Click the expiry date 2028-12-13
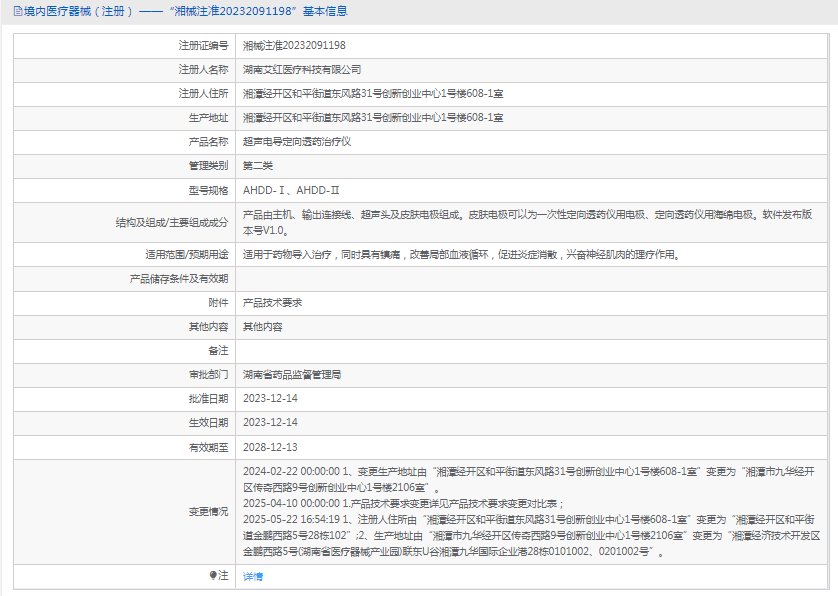Viewport: 838px width, 596px height. 270,447
